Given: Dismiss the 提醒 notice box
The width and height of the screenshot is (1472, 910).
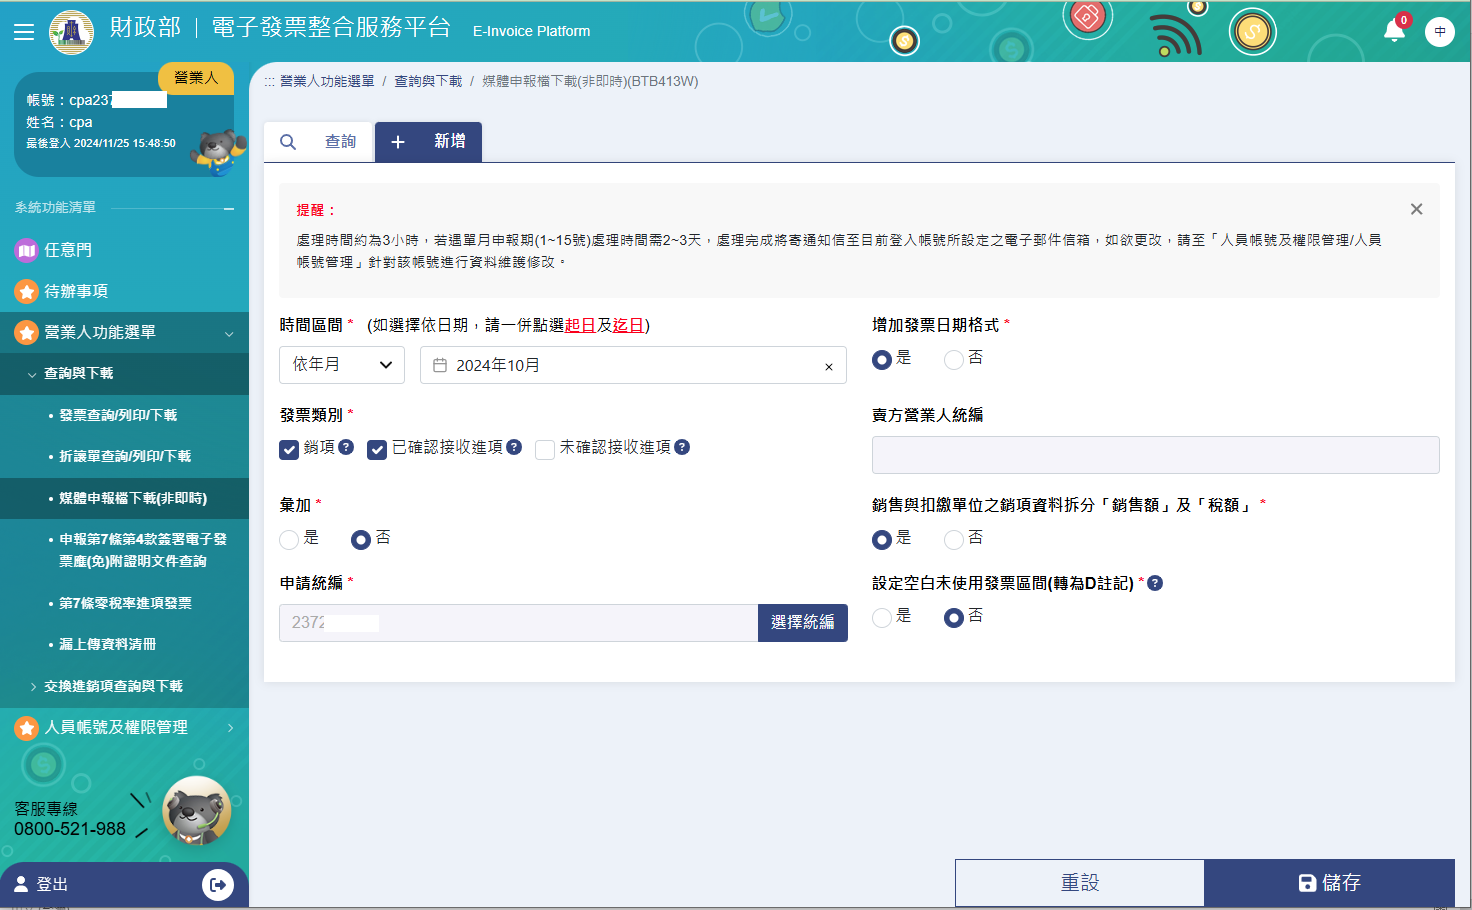Looking at the screenshot, I should click(x=1416, y=209).
